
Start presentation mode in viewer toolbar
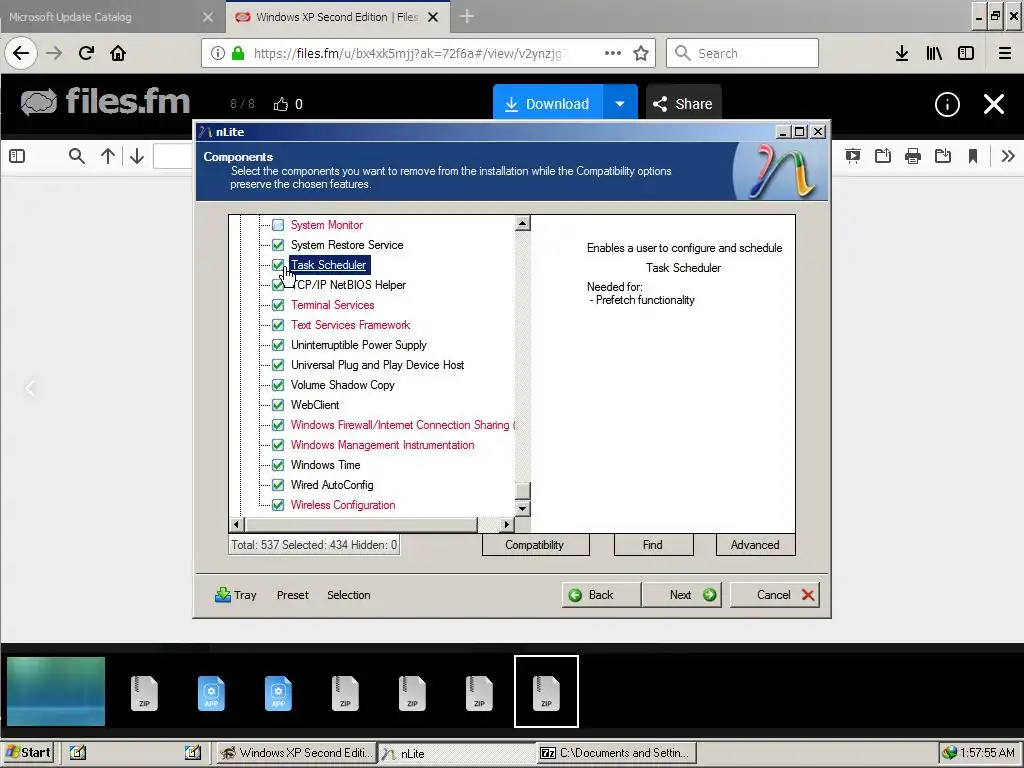click(852, 155)
